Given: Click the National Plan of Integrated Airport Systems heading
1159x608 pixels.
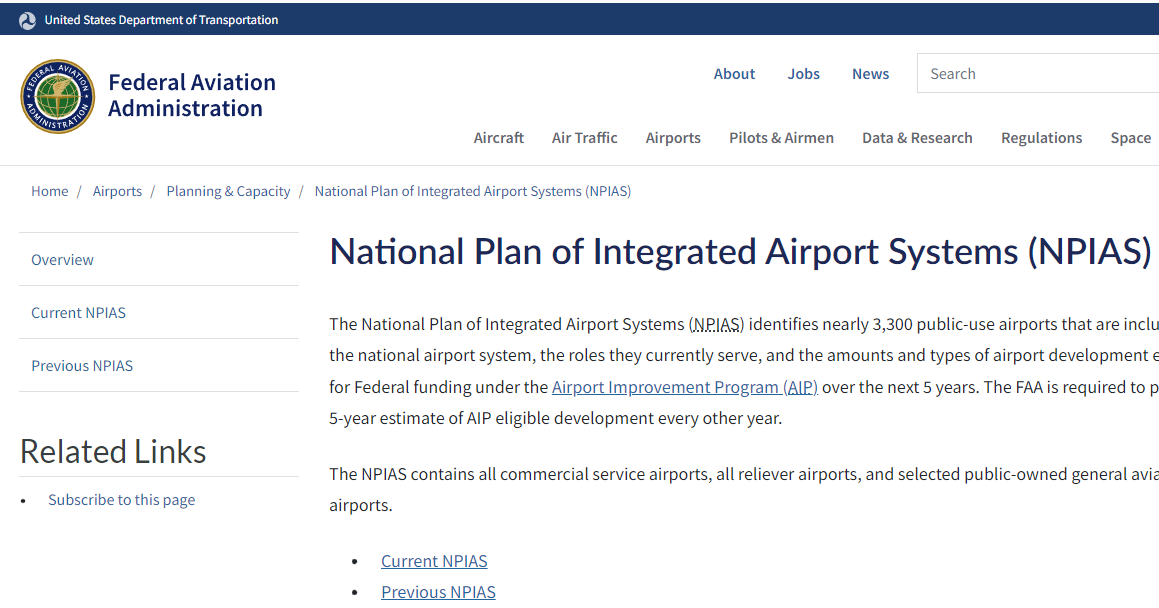Looking at the screenshot, I should (740, 251).
